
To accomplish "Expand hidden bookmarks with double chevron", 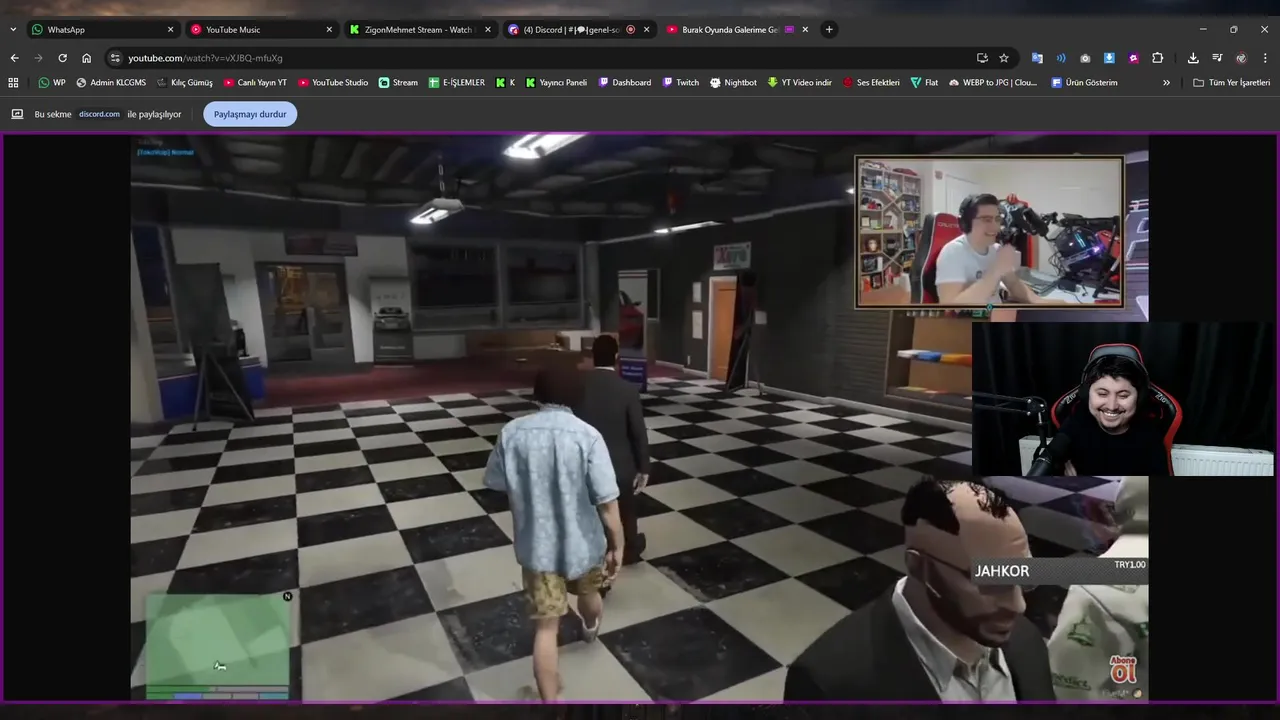I will (x=1166, y=82).
